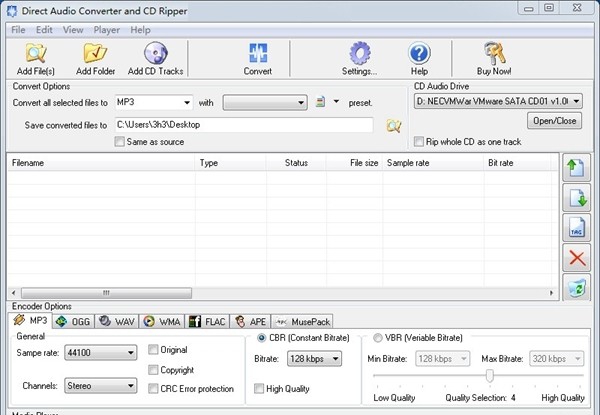This screenshot has height=415, width=600.
Task: Click the Buy Now! keys icon
Action: pyautogui.click(x=494, y=53)
